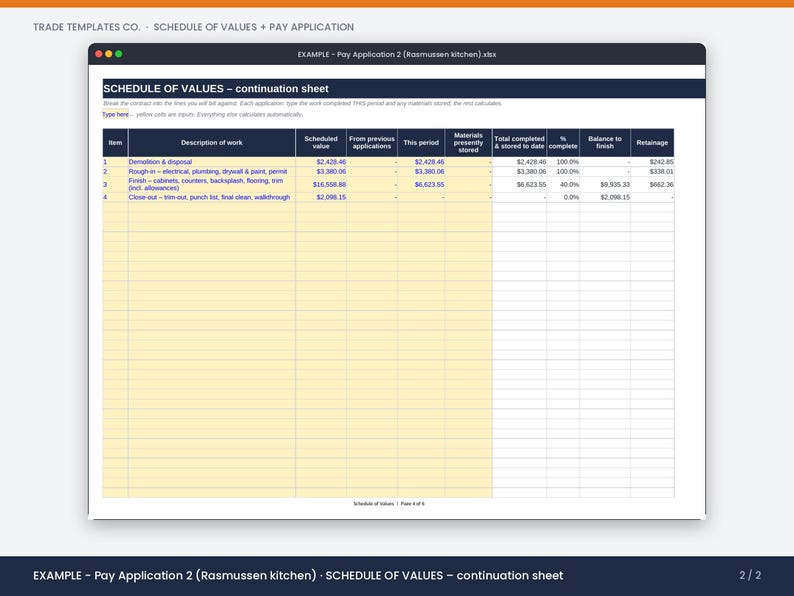Screen dimensions: 794x596
Task: Click item number 4 cell
Action: [115, 197]
